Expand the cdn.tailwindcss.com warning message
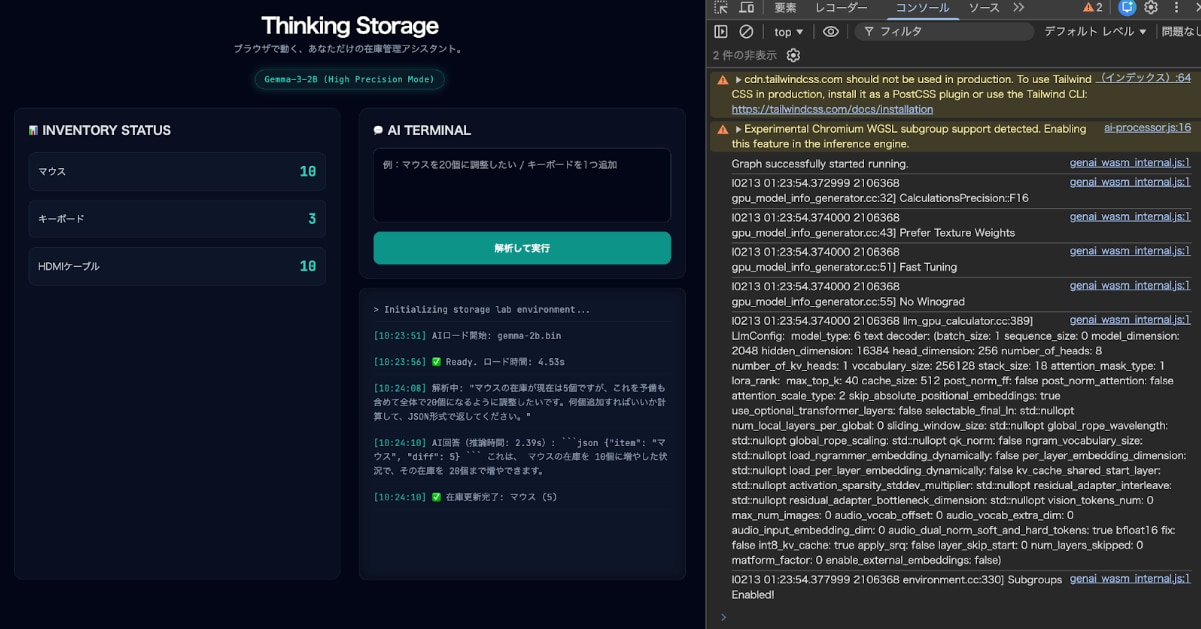Viewport: 1201px width, 629px height. click(738, 80)
